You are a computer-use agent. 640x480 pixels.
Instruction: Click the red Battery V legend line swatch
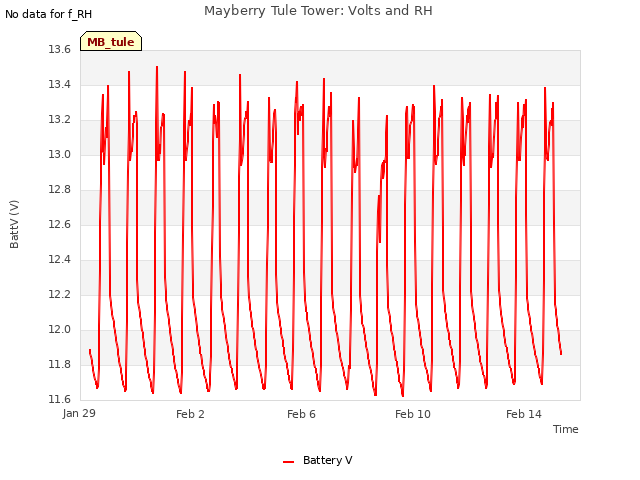[289, 462]
